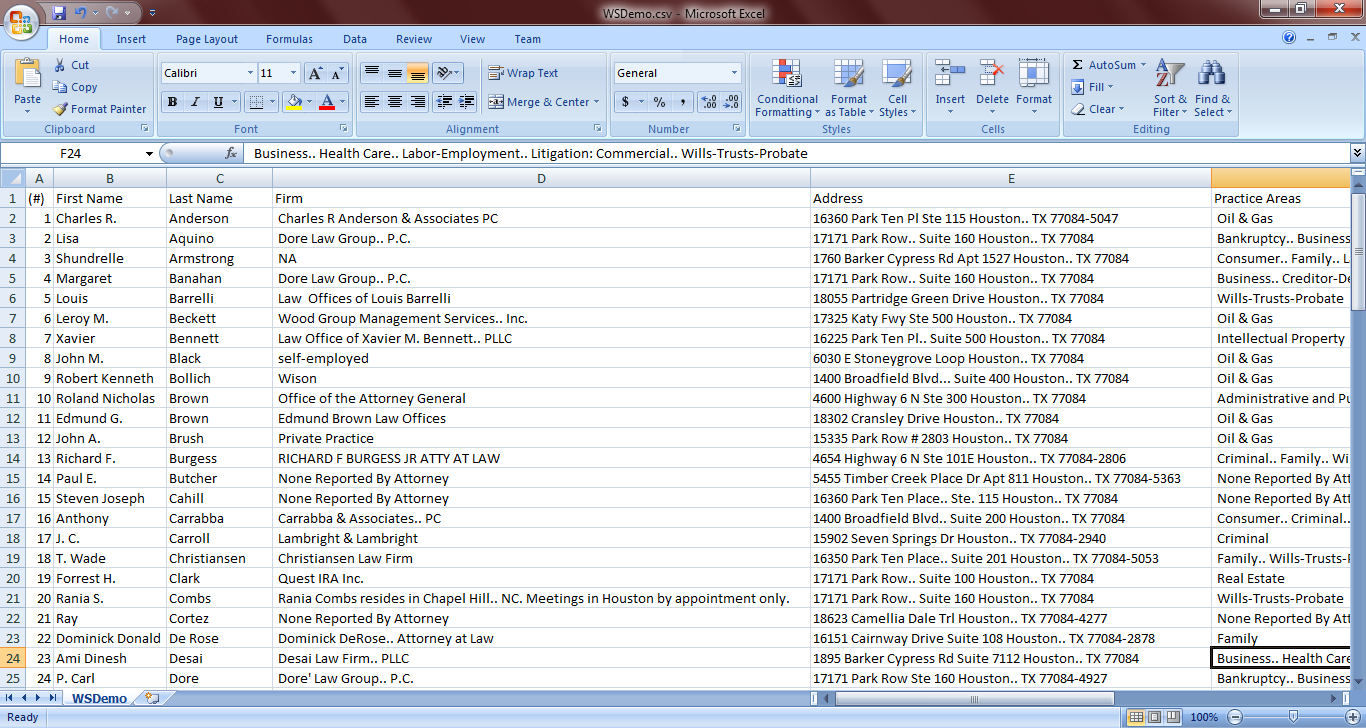Image resolution: width=1366 pixels, height=728 pixels.
Task: Open the Font Color dropdown arrow
Action: [342, 102]
